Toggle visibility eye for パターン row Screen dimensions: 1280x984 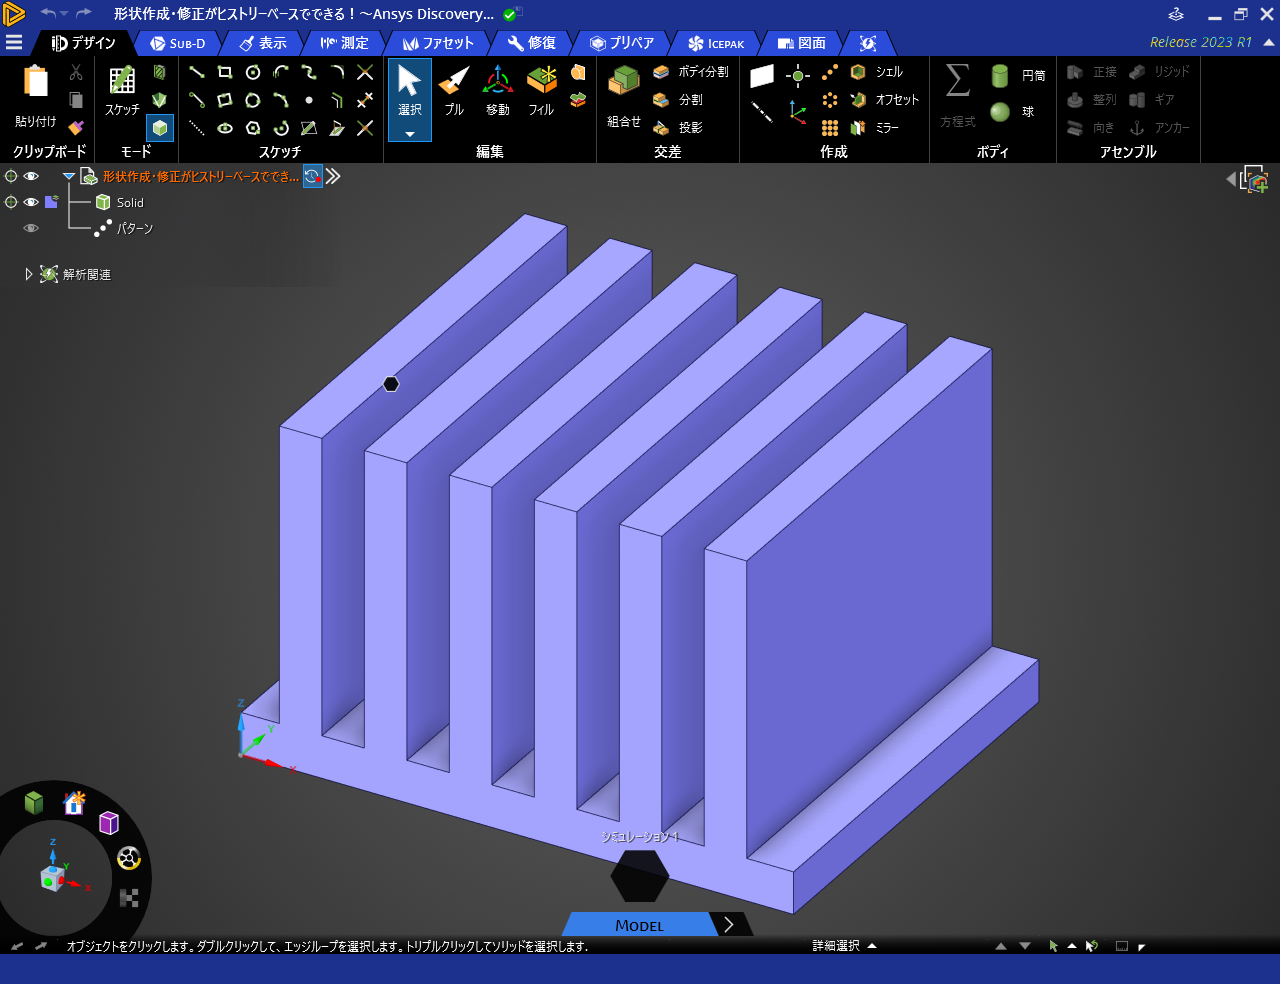(31, 228)
